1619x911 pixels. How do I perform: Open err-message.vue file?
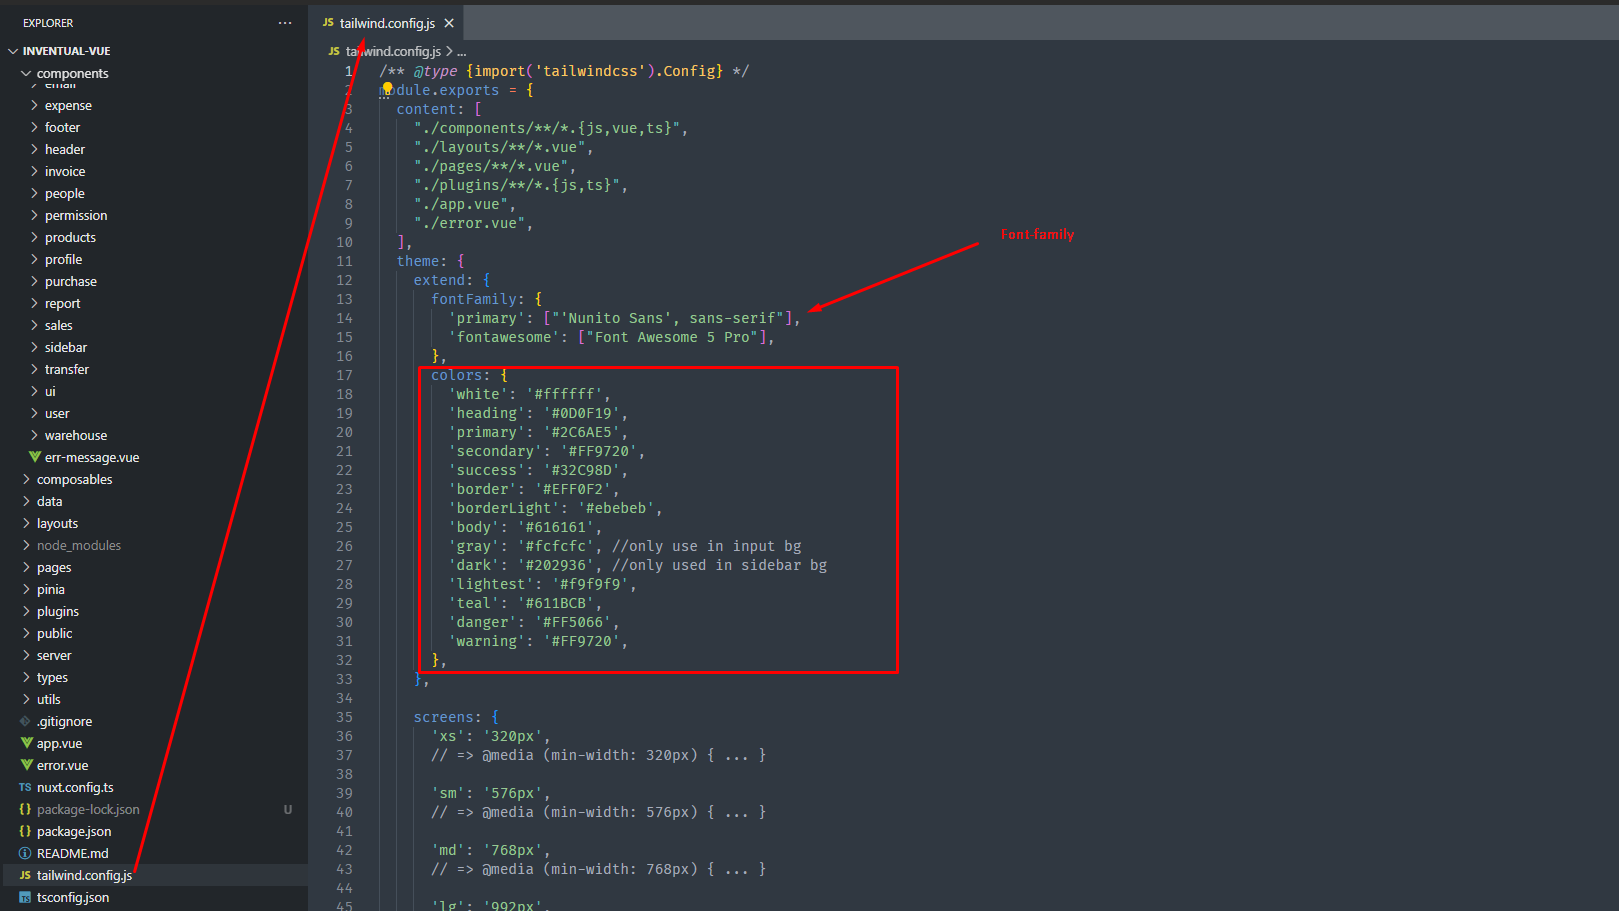(92, 457)
